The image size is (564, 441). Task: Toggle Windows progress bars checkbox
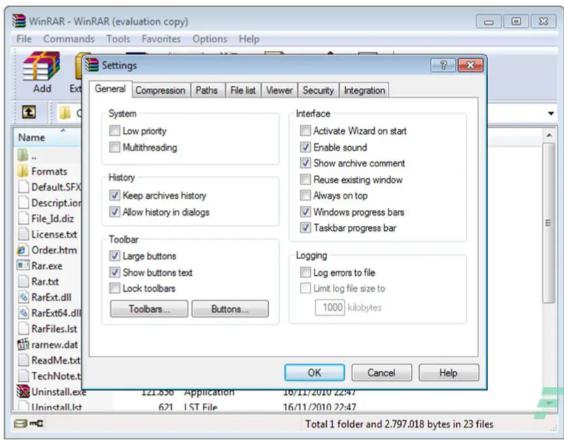point(305,212)
